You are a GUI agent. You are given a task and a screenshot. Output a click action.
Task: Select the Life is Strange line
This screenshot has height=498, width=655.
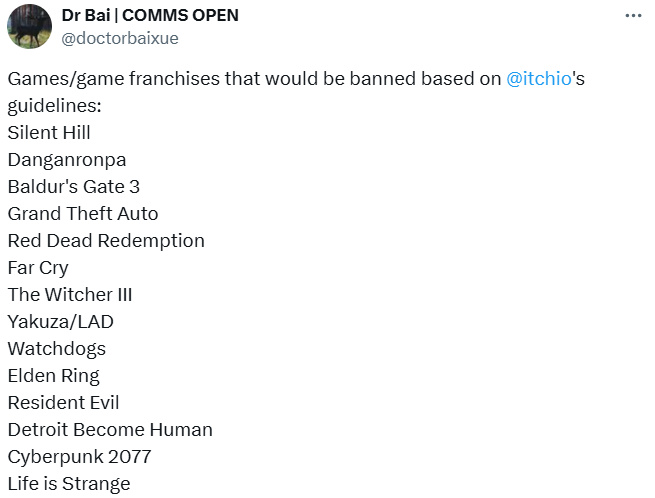[x=69, y=484]
